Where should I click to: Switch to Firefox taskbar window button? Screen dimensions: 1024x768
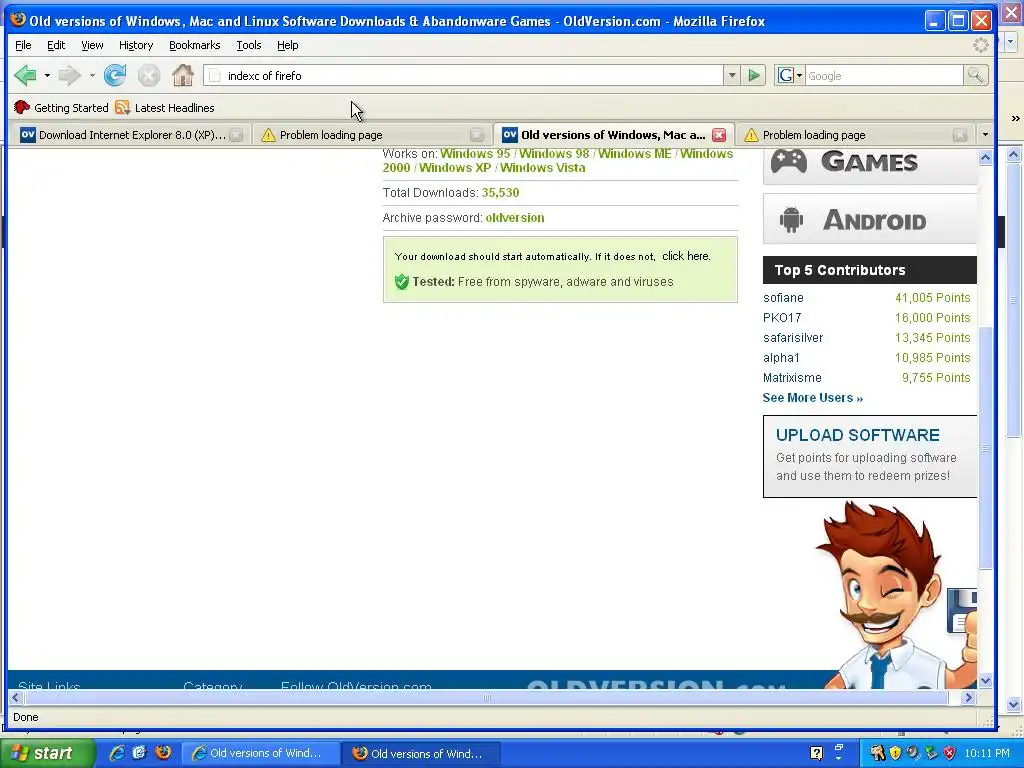click(422, 753)
